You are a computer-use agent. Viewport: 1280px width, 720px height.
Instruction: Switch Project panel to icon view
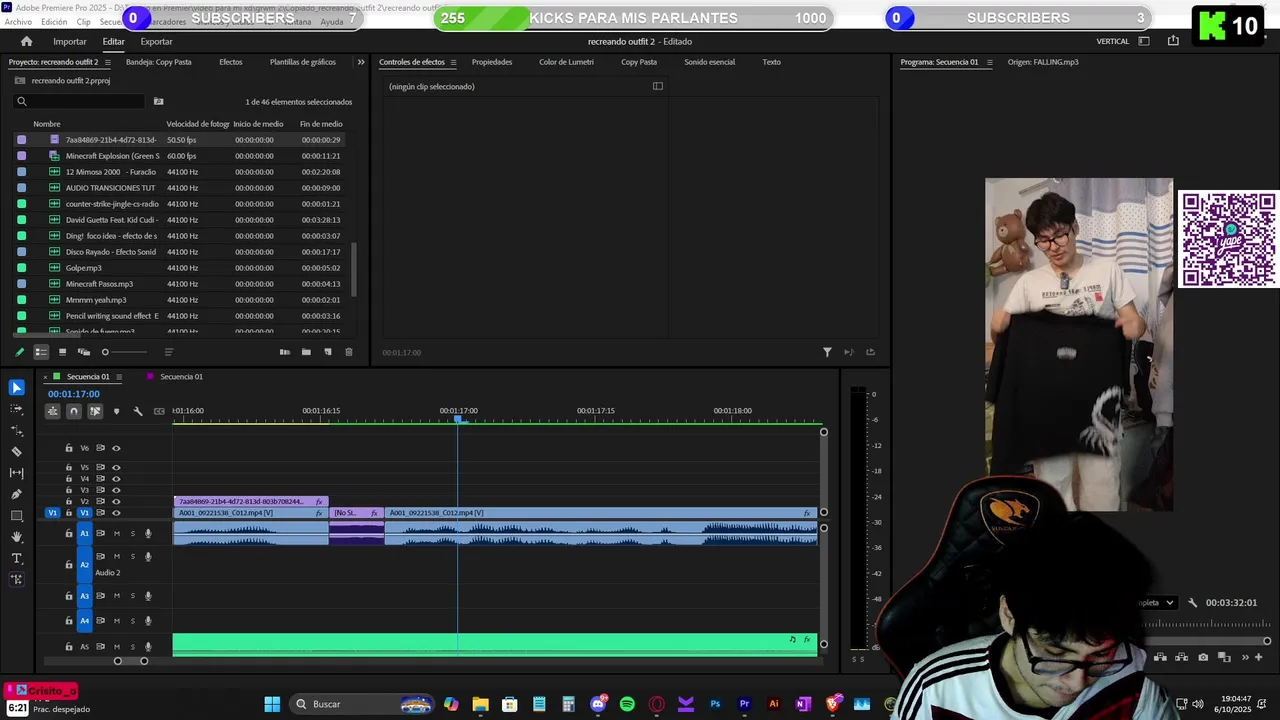62,352
